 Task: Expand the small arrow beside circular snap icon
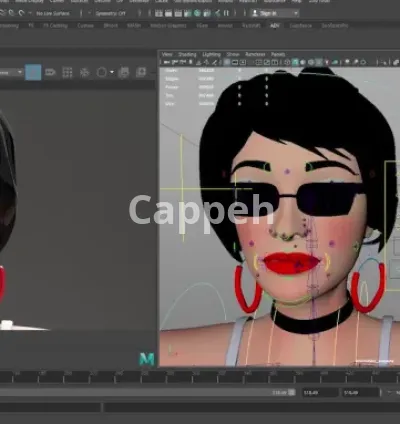click(x=112, y=72)
